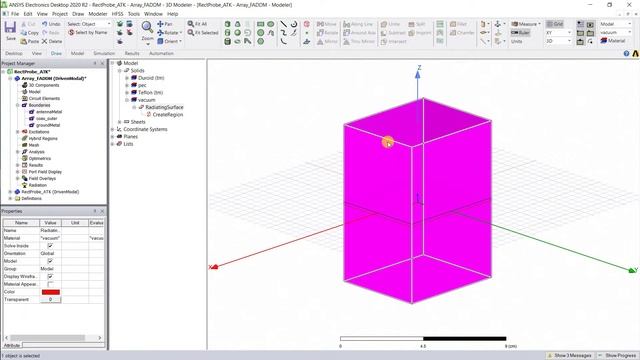This screenshot has width=640, height=360.
Task: Draw a circle sheet
Action: coord(260,33)
